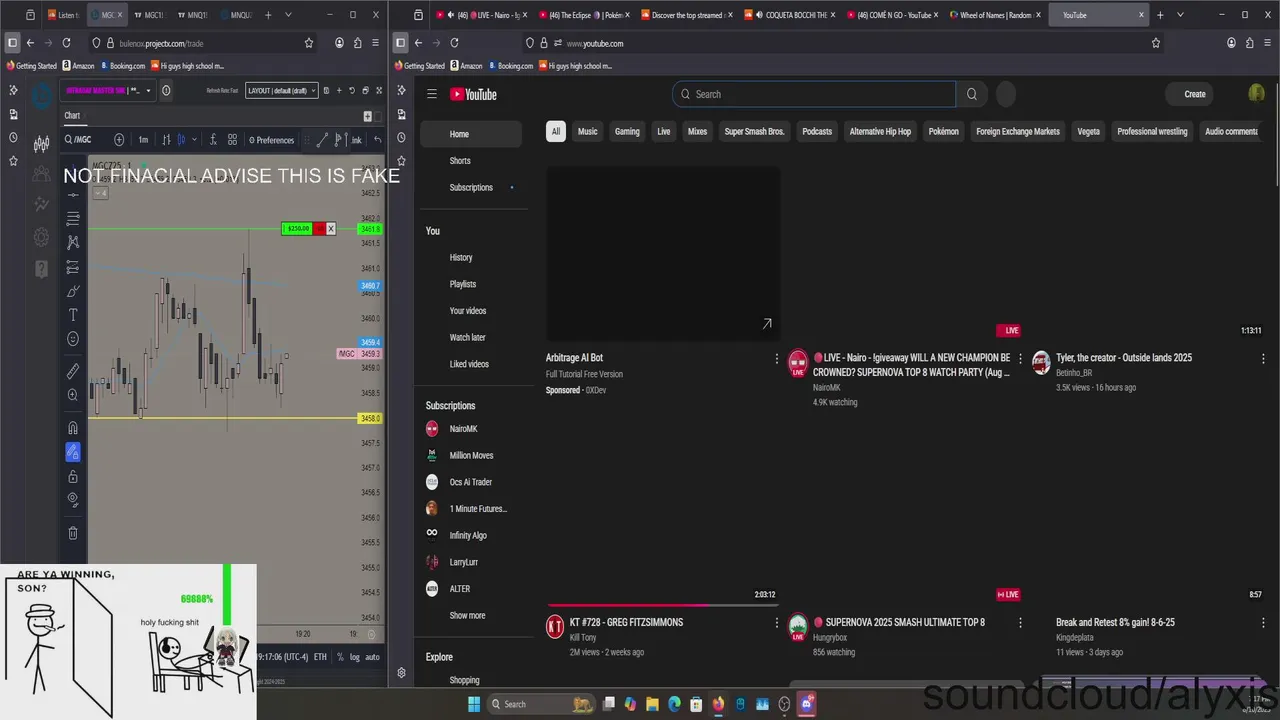Toggle log scale on chart
Viewport: 1280px width, 720px height.
355,657
